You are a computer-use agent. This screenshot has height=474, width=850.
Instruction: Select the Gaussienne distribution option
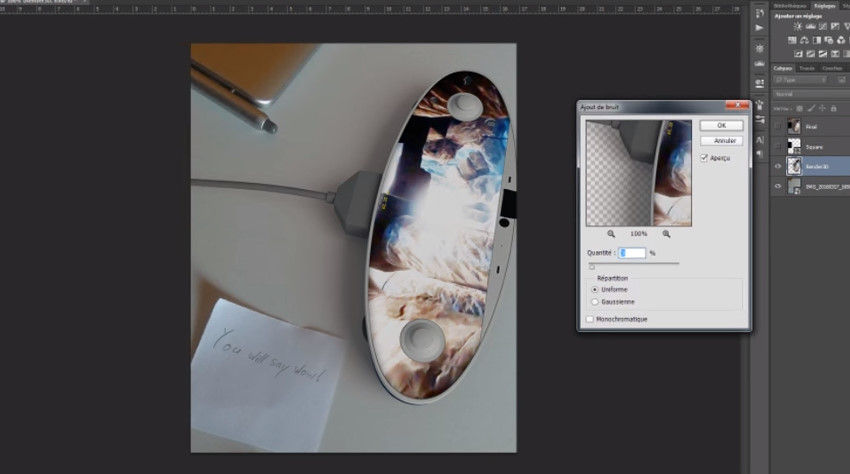pos(595,302)
